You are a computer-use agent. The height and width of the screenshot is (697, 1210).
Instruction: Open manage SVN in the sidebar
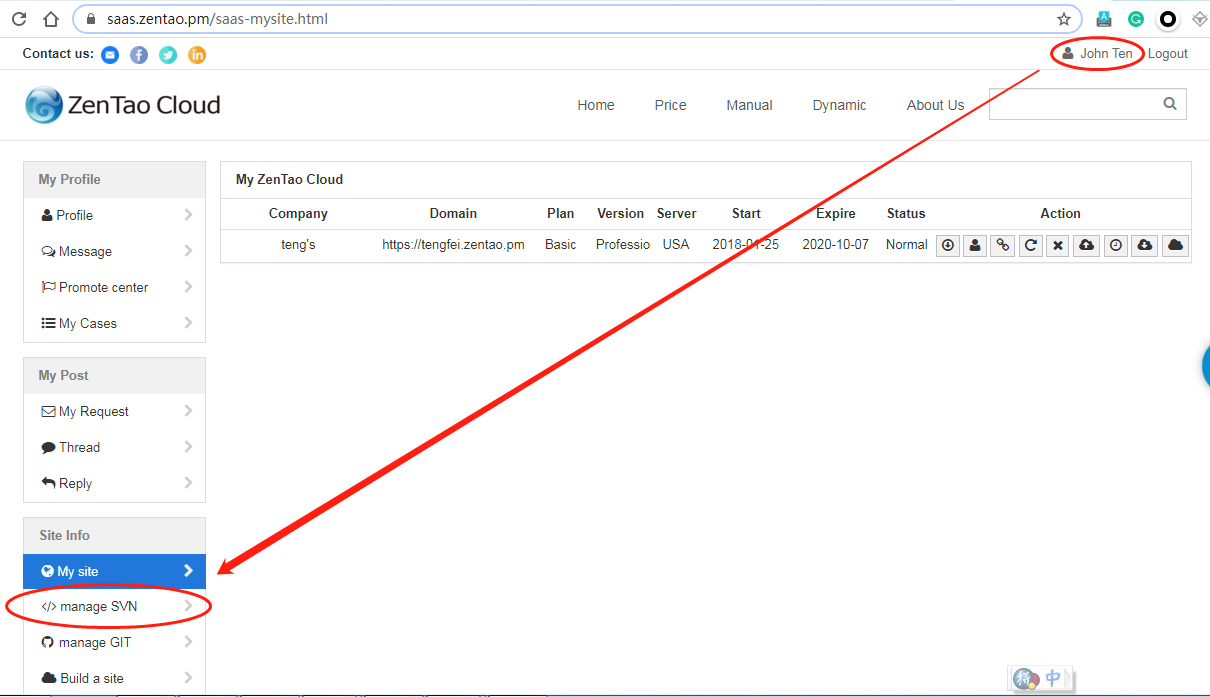(114, 606)
